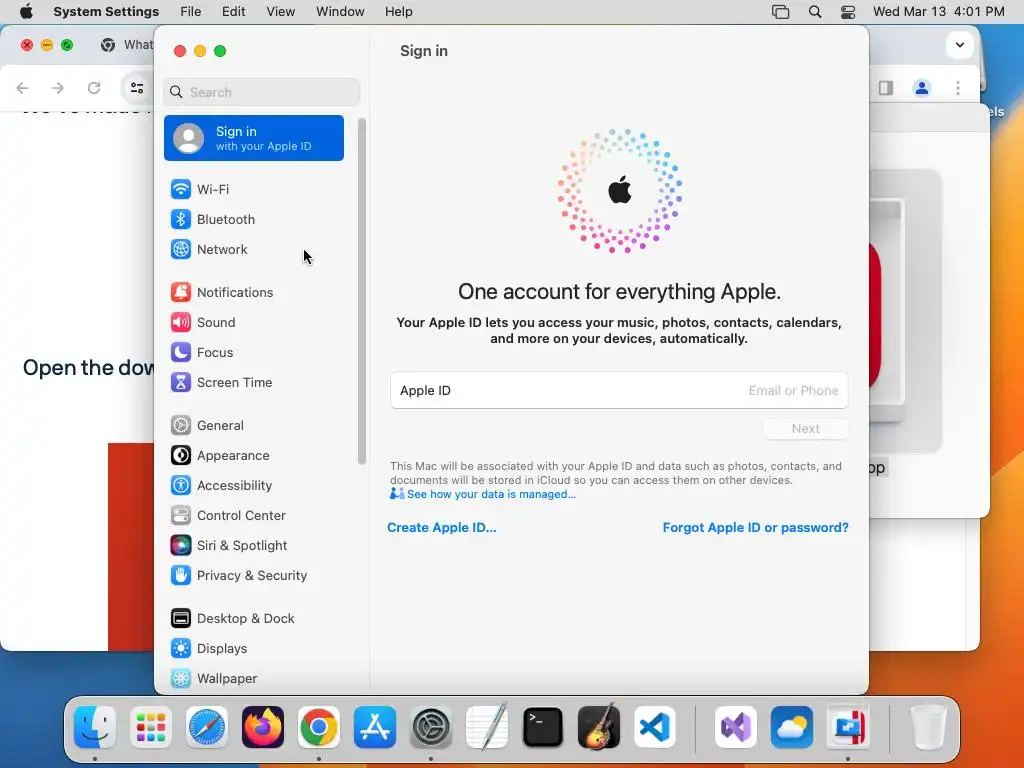Open Spotlight search in menu bar

(x=814, y=12)
